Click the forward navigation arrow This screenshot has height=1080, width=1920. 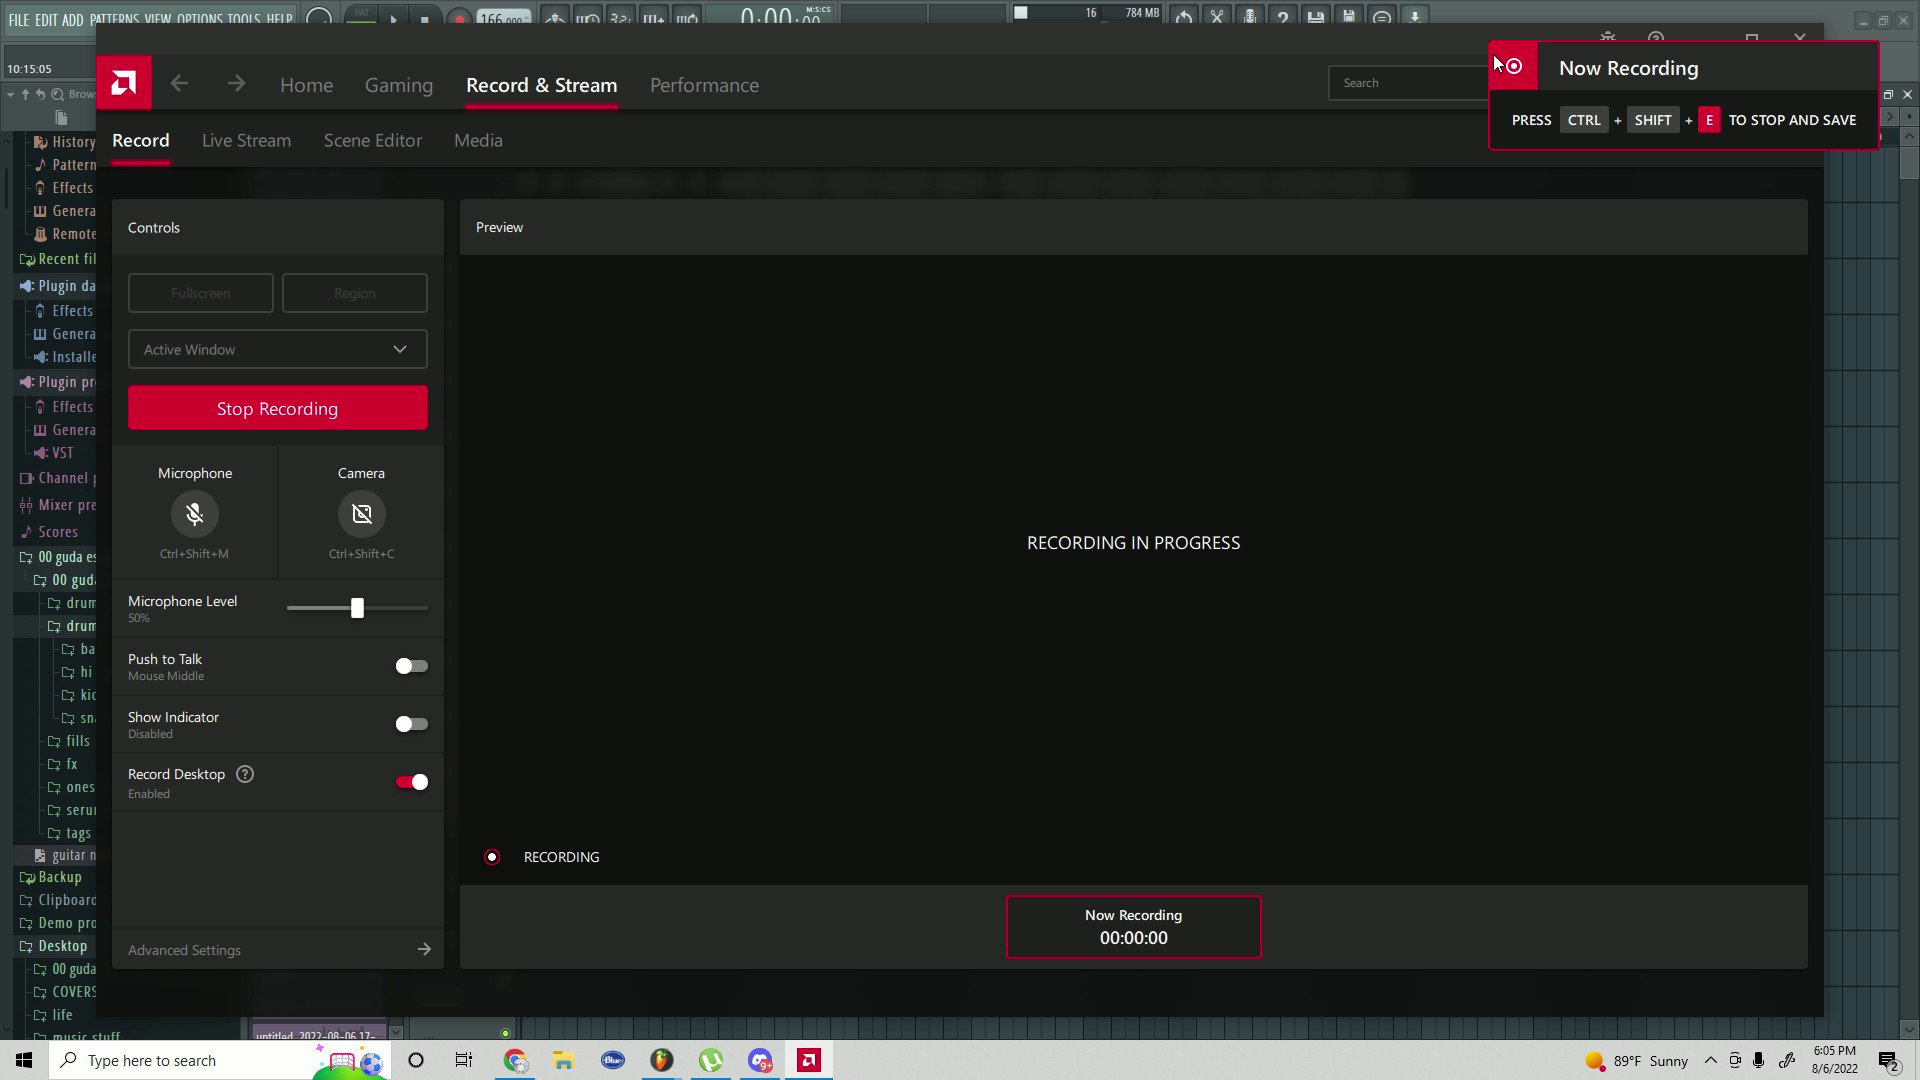tap(236, 84)
